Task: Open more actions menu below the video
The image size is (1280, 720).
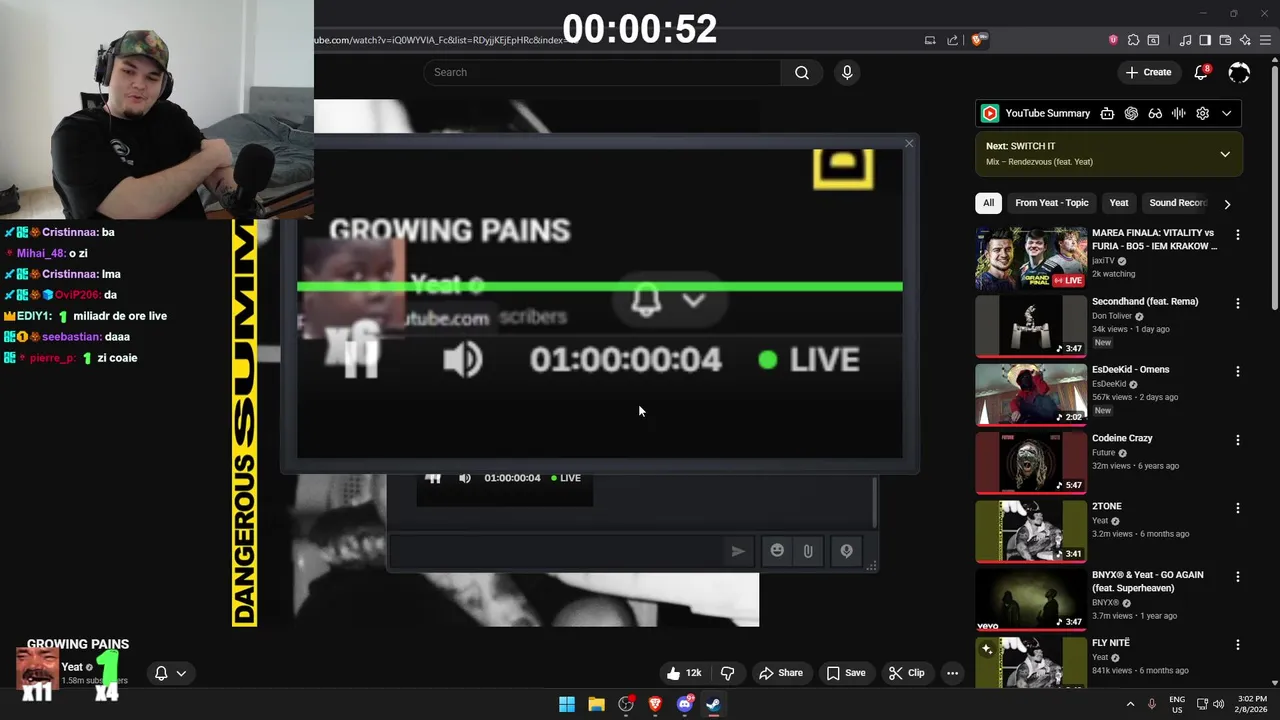Action: tap(952, 673)
